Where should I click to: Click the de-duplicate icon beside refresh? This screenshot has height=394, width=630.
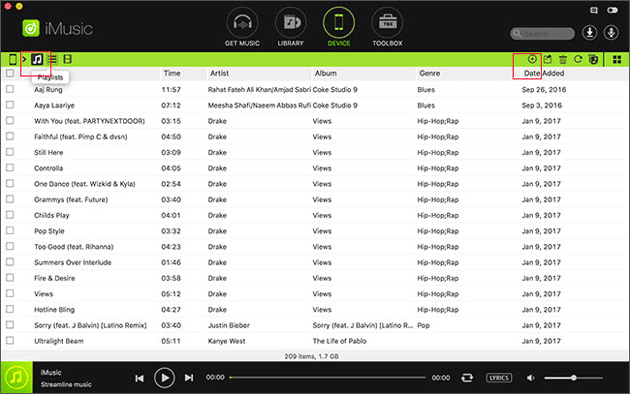click(593, 59)
